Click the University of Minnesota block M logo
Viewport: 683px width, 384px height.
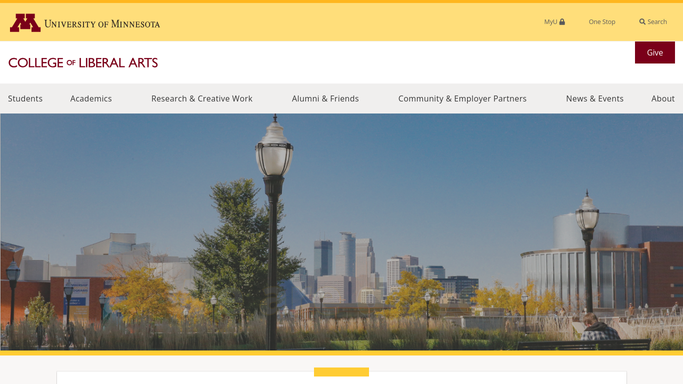click(x=25, y=23)
